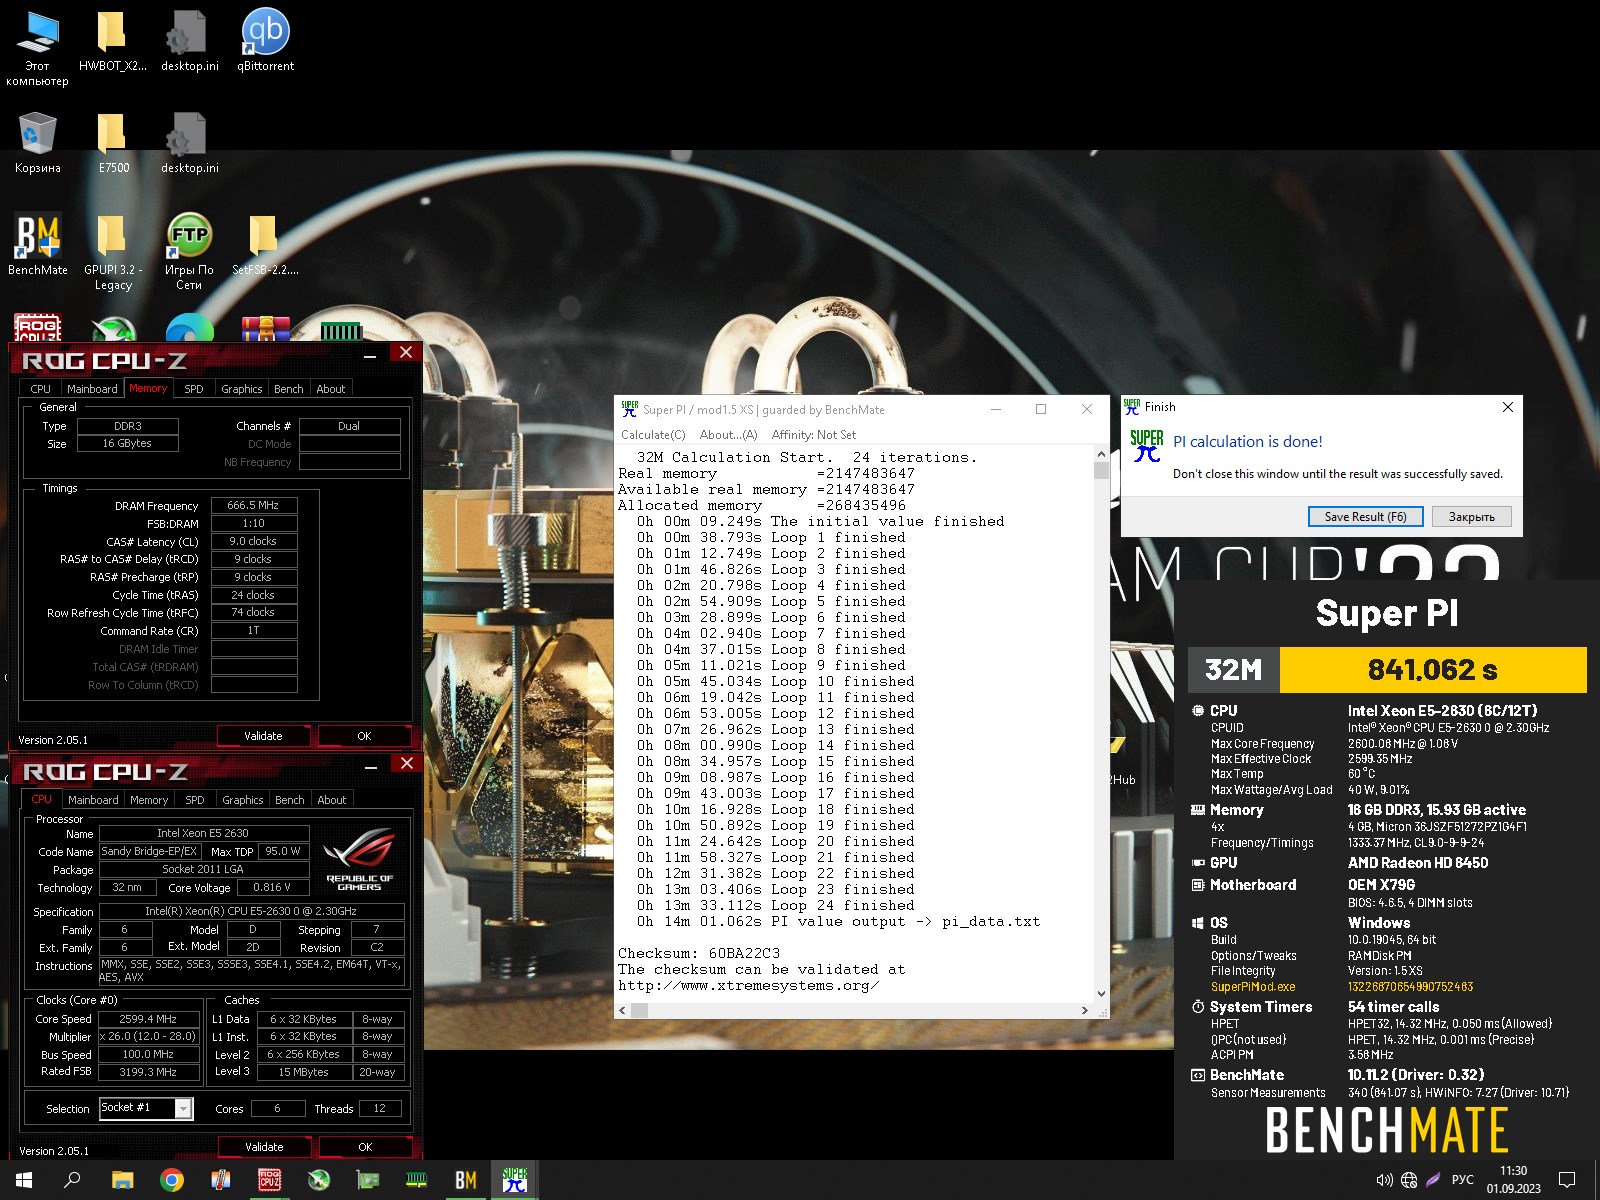The height and width of the screenshot is (1200, 1600).
Task: Click OK in lower CPU-Z CPU window
Action: click(x=365, y=1147)
